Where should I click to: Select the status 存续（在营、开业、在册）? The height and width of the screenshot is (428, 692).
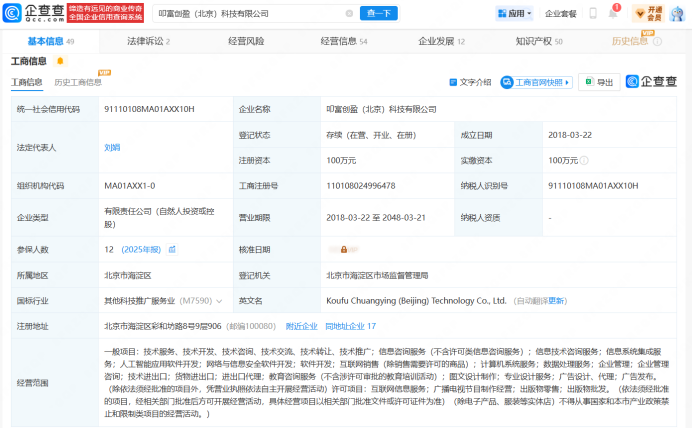371,135
